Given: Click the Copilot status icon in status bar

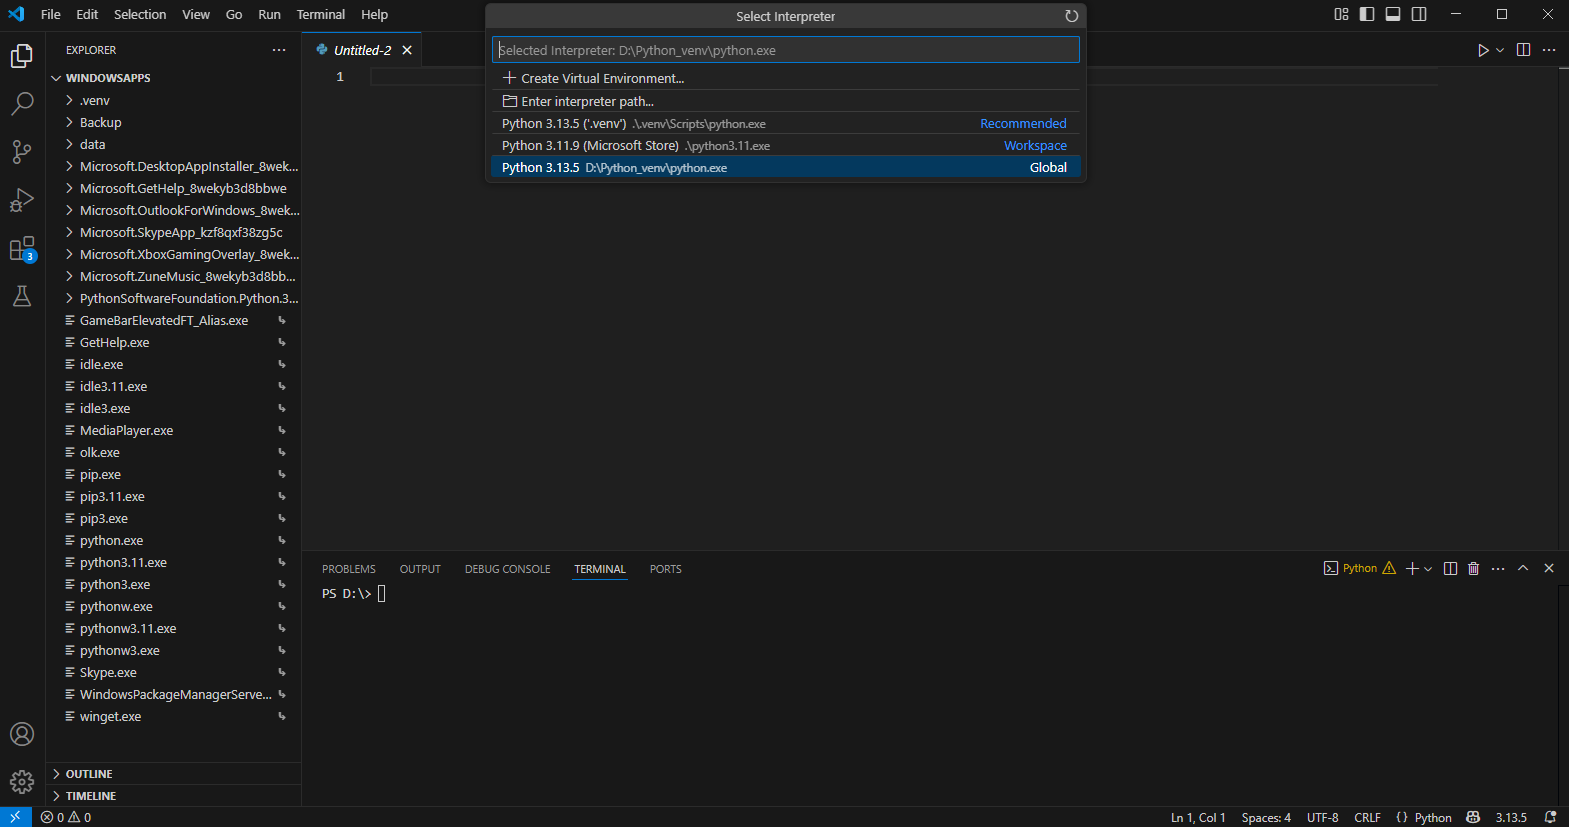Looking at the screenshot, I should (x=1473, y=817).
